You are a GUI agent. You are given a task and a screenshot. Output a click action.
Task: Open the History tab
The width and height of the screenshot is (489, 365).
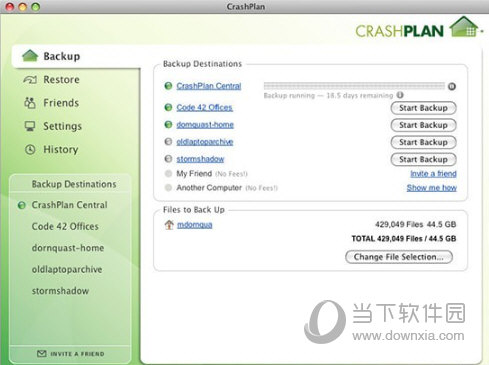pyautogui.click(x=61, y=149)
